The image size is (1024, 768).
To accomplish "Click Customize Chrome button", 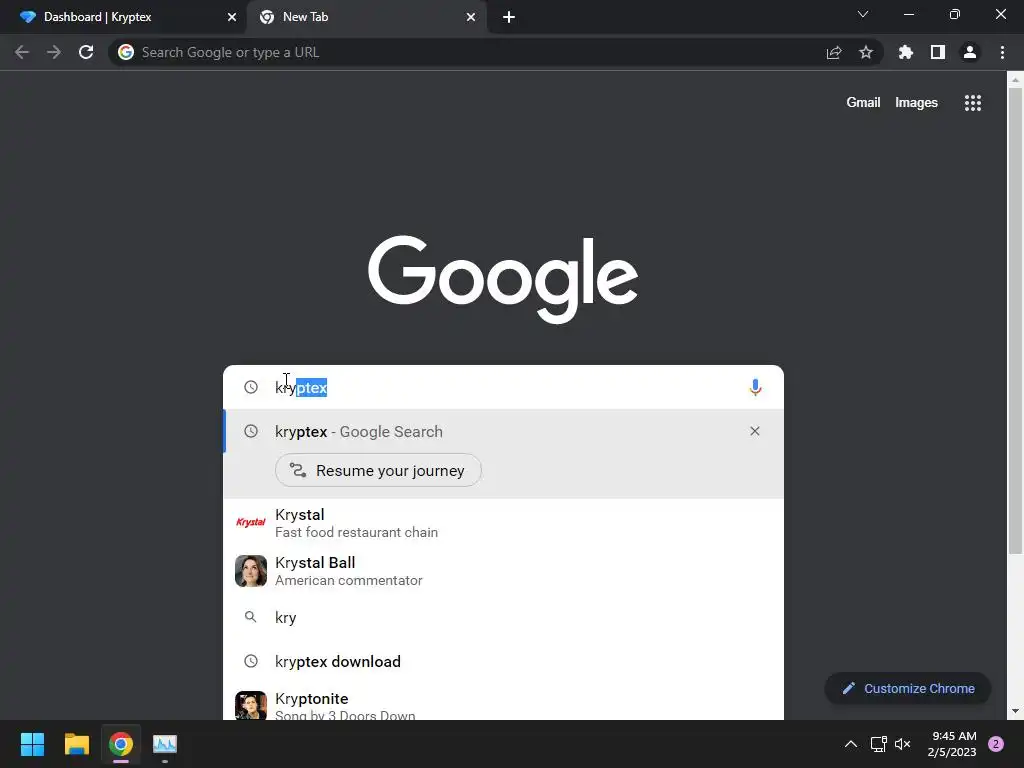I will coord(908,688).
